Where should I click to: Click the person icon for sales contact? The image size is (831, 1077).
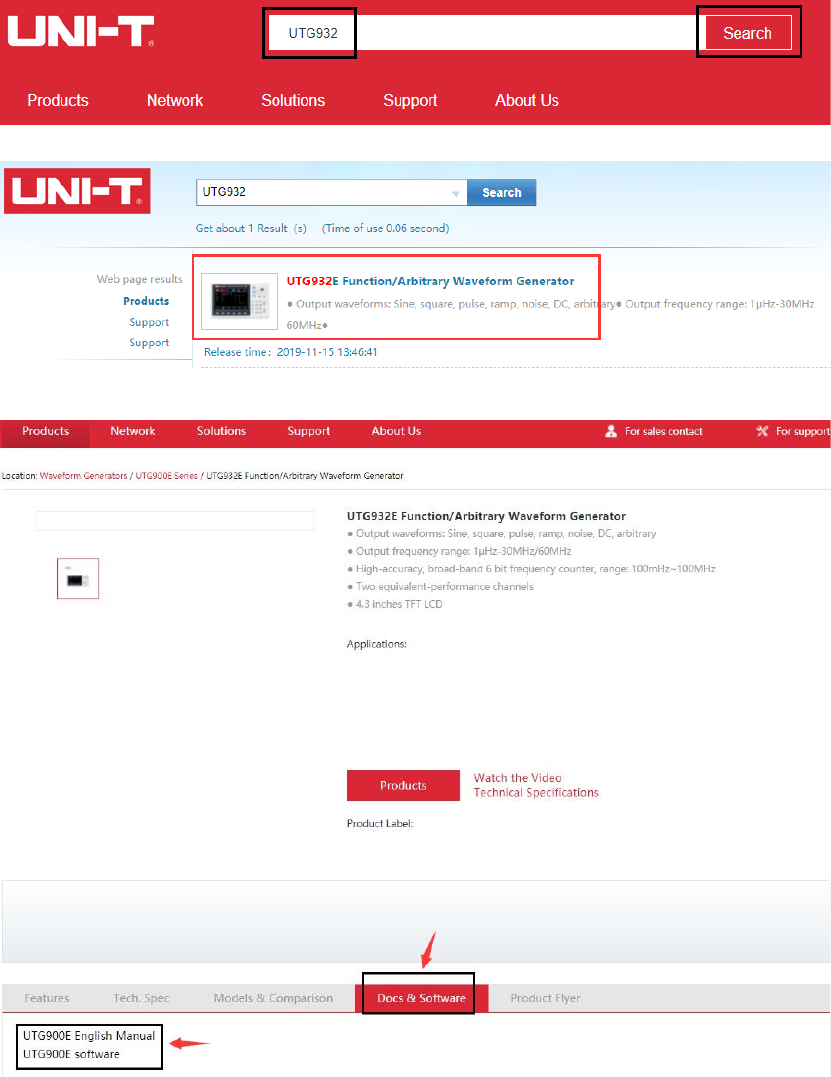click(x=611, y=431)
